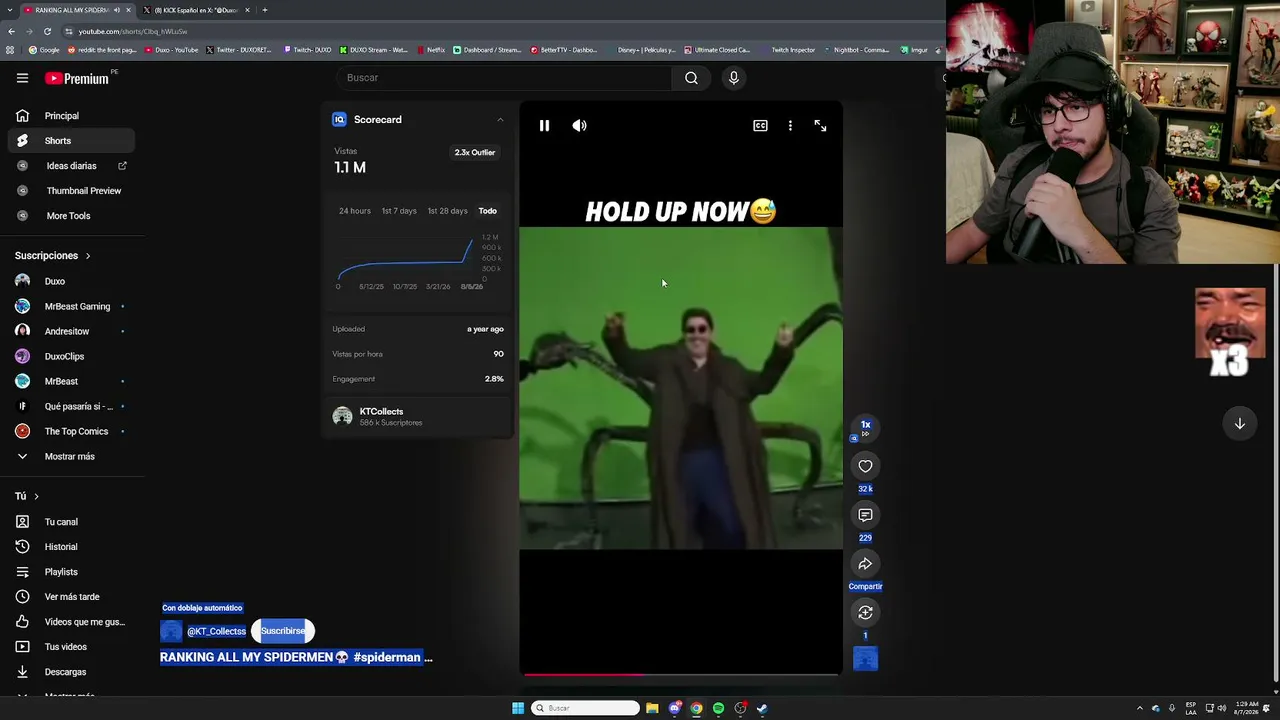This screenshot has width=1280, height=720.
Task: Open Steam from the taskbar
Action: coord(762,708)
